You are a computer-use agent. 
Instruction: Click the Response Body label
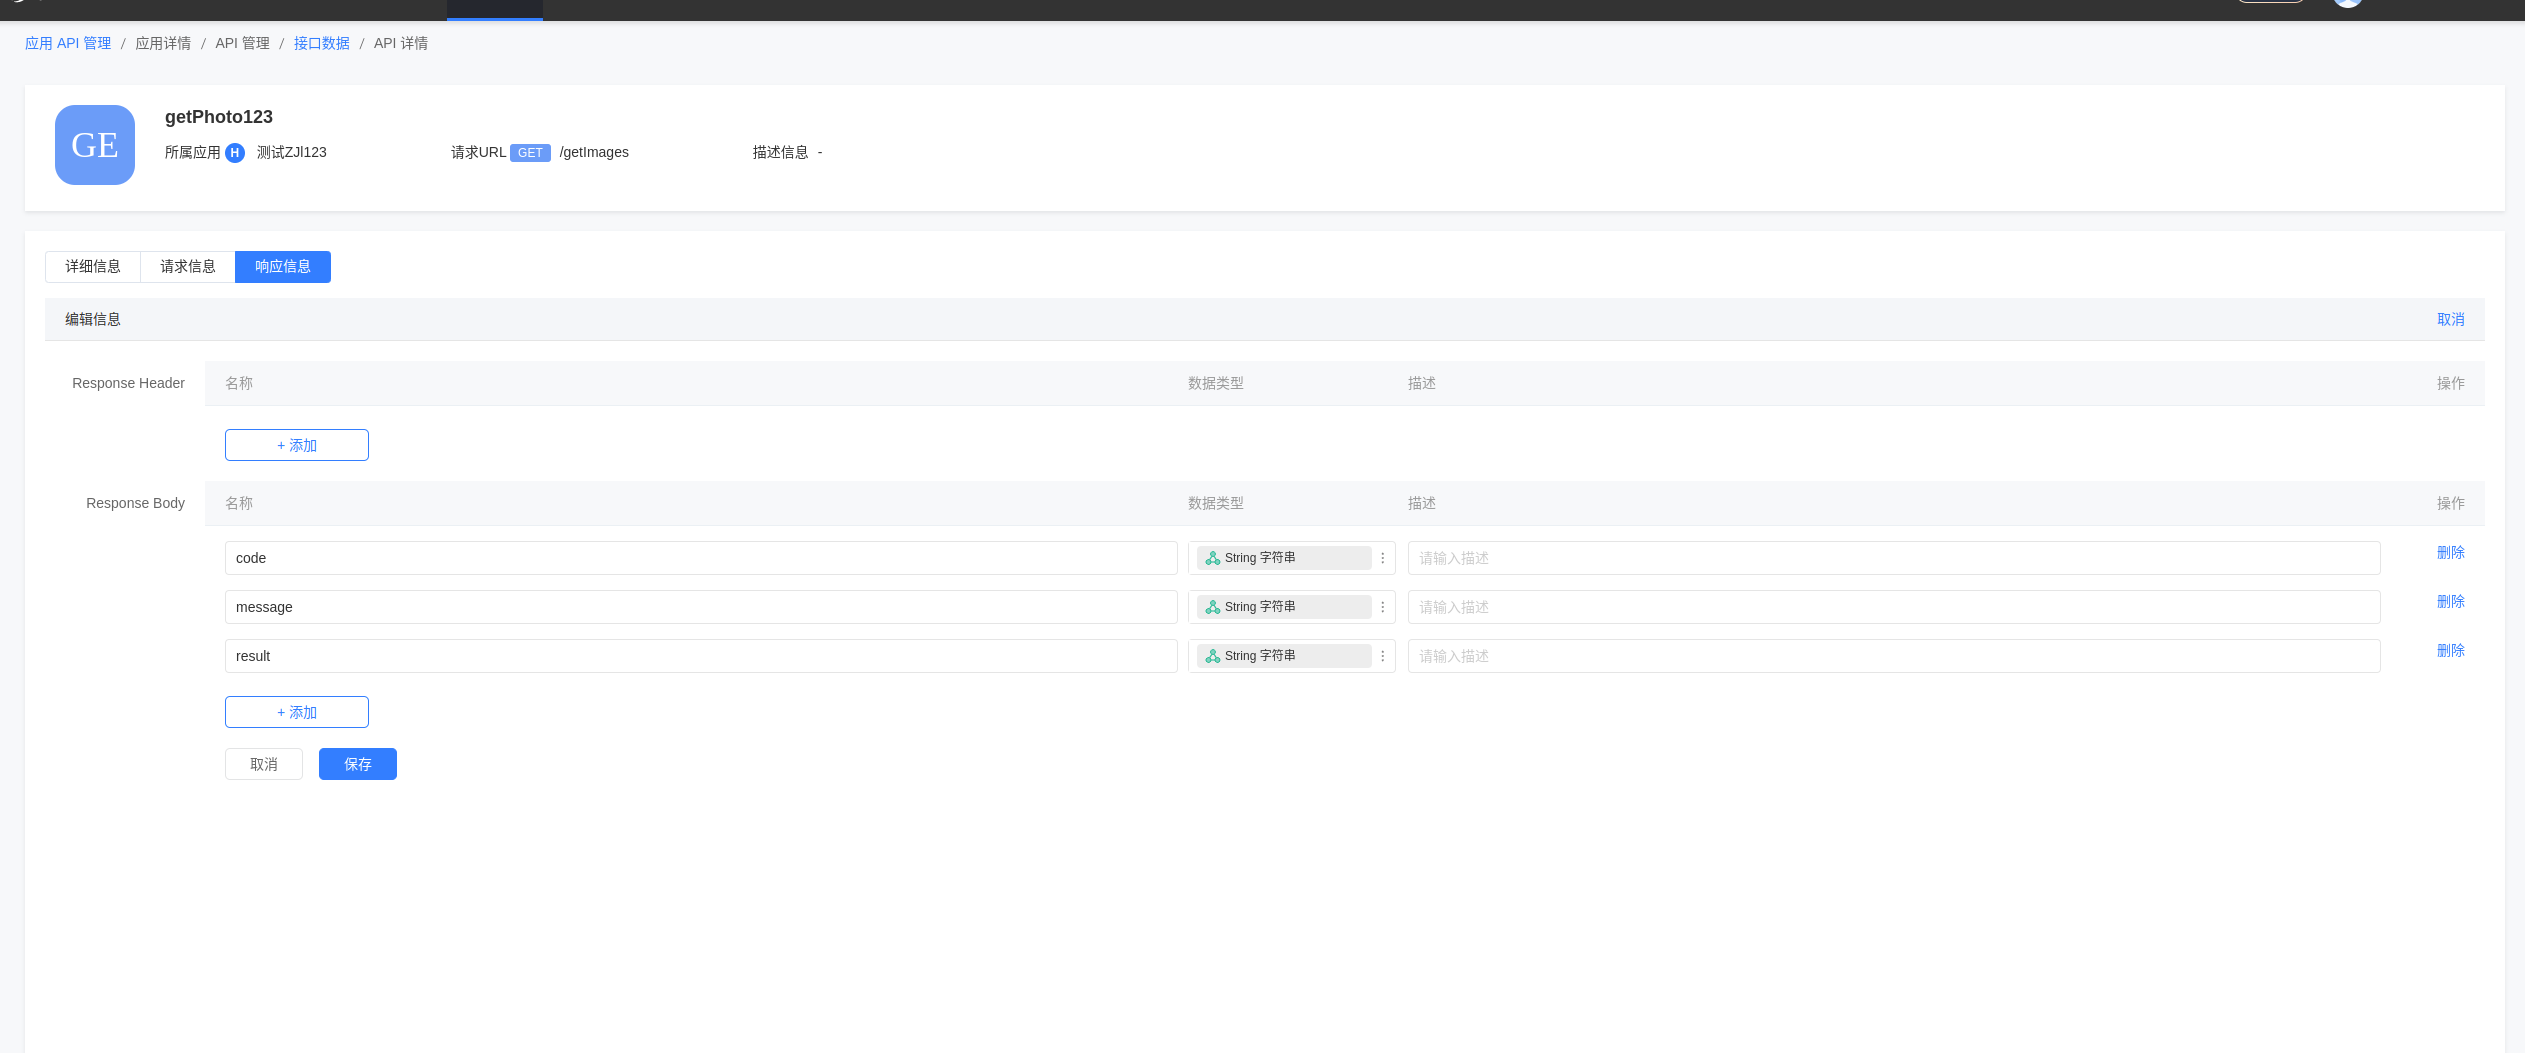click(135, 503)
